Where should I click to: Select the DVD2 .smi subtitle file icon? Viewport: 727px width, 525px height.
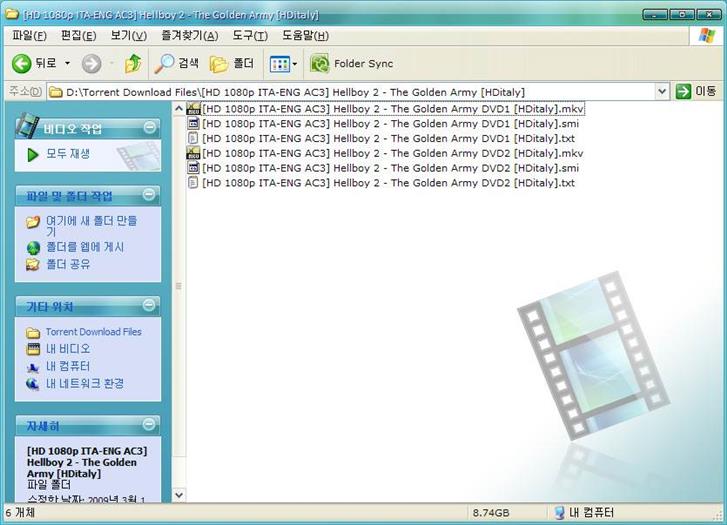[x=193, y=168]
